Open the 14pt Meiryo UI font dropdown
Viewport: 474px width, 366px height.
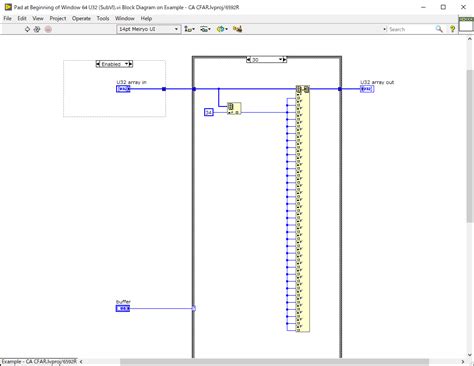(148, 29)
